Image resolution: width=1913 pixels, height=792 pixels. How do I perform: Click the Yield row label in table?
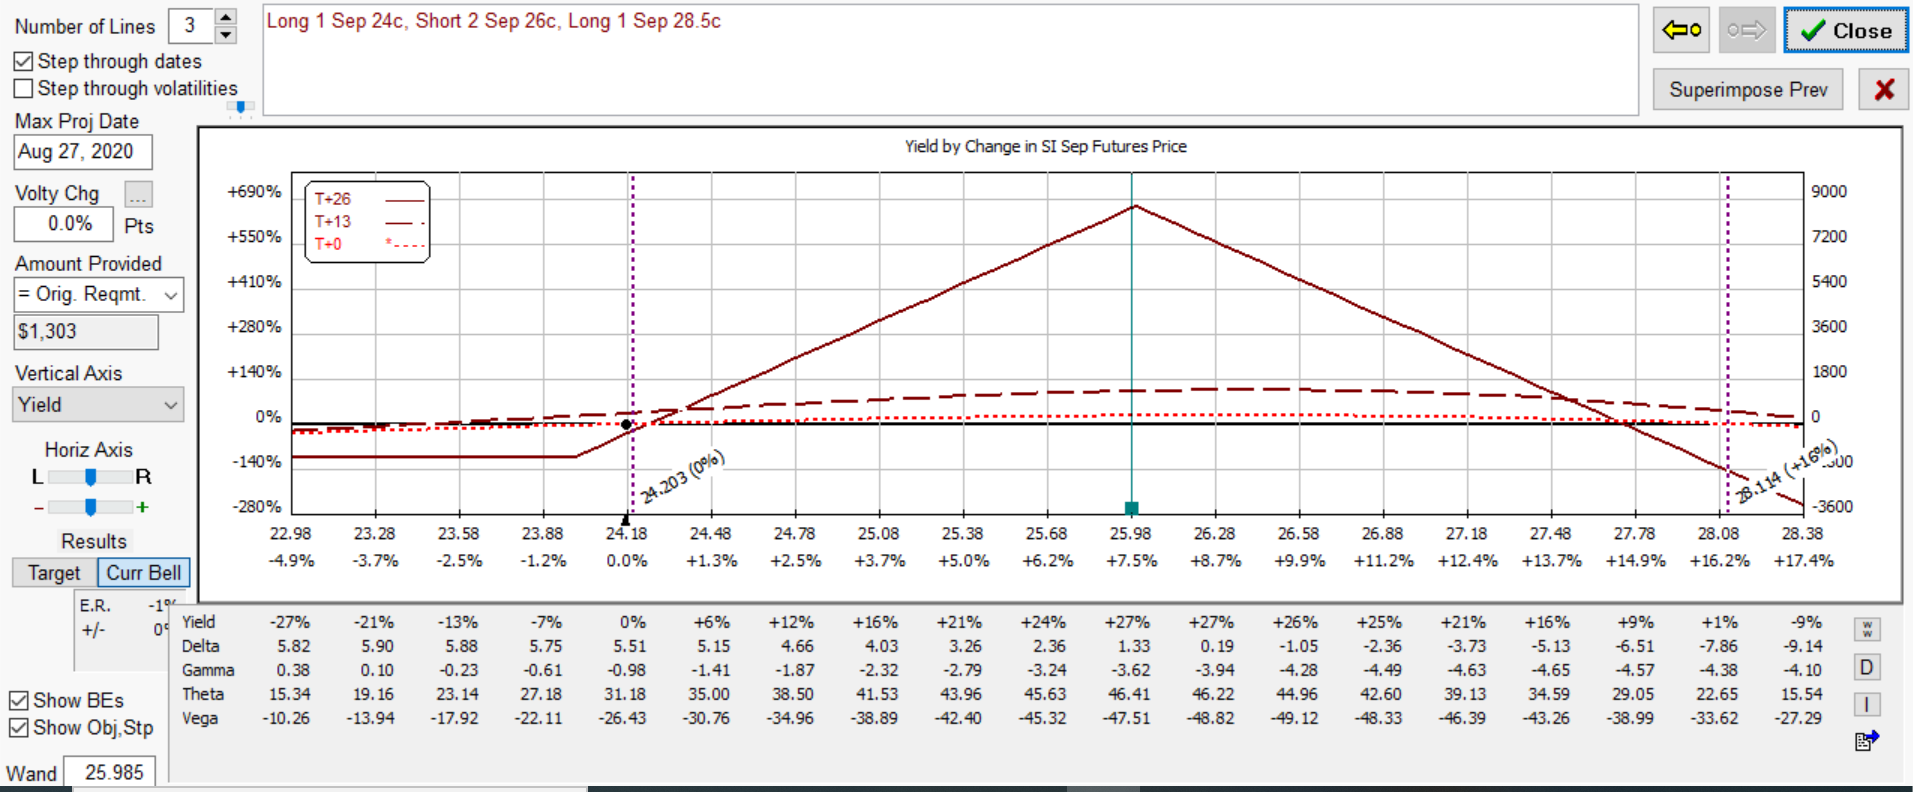(x=199, y=622)
